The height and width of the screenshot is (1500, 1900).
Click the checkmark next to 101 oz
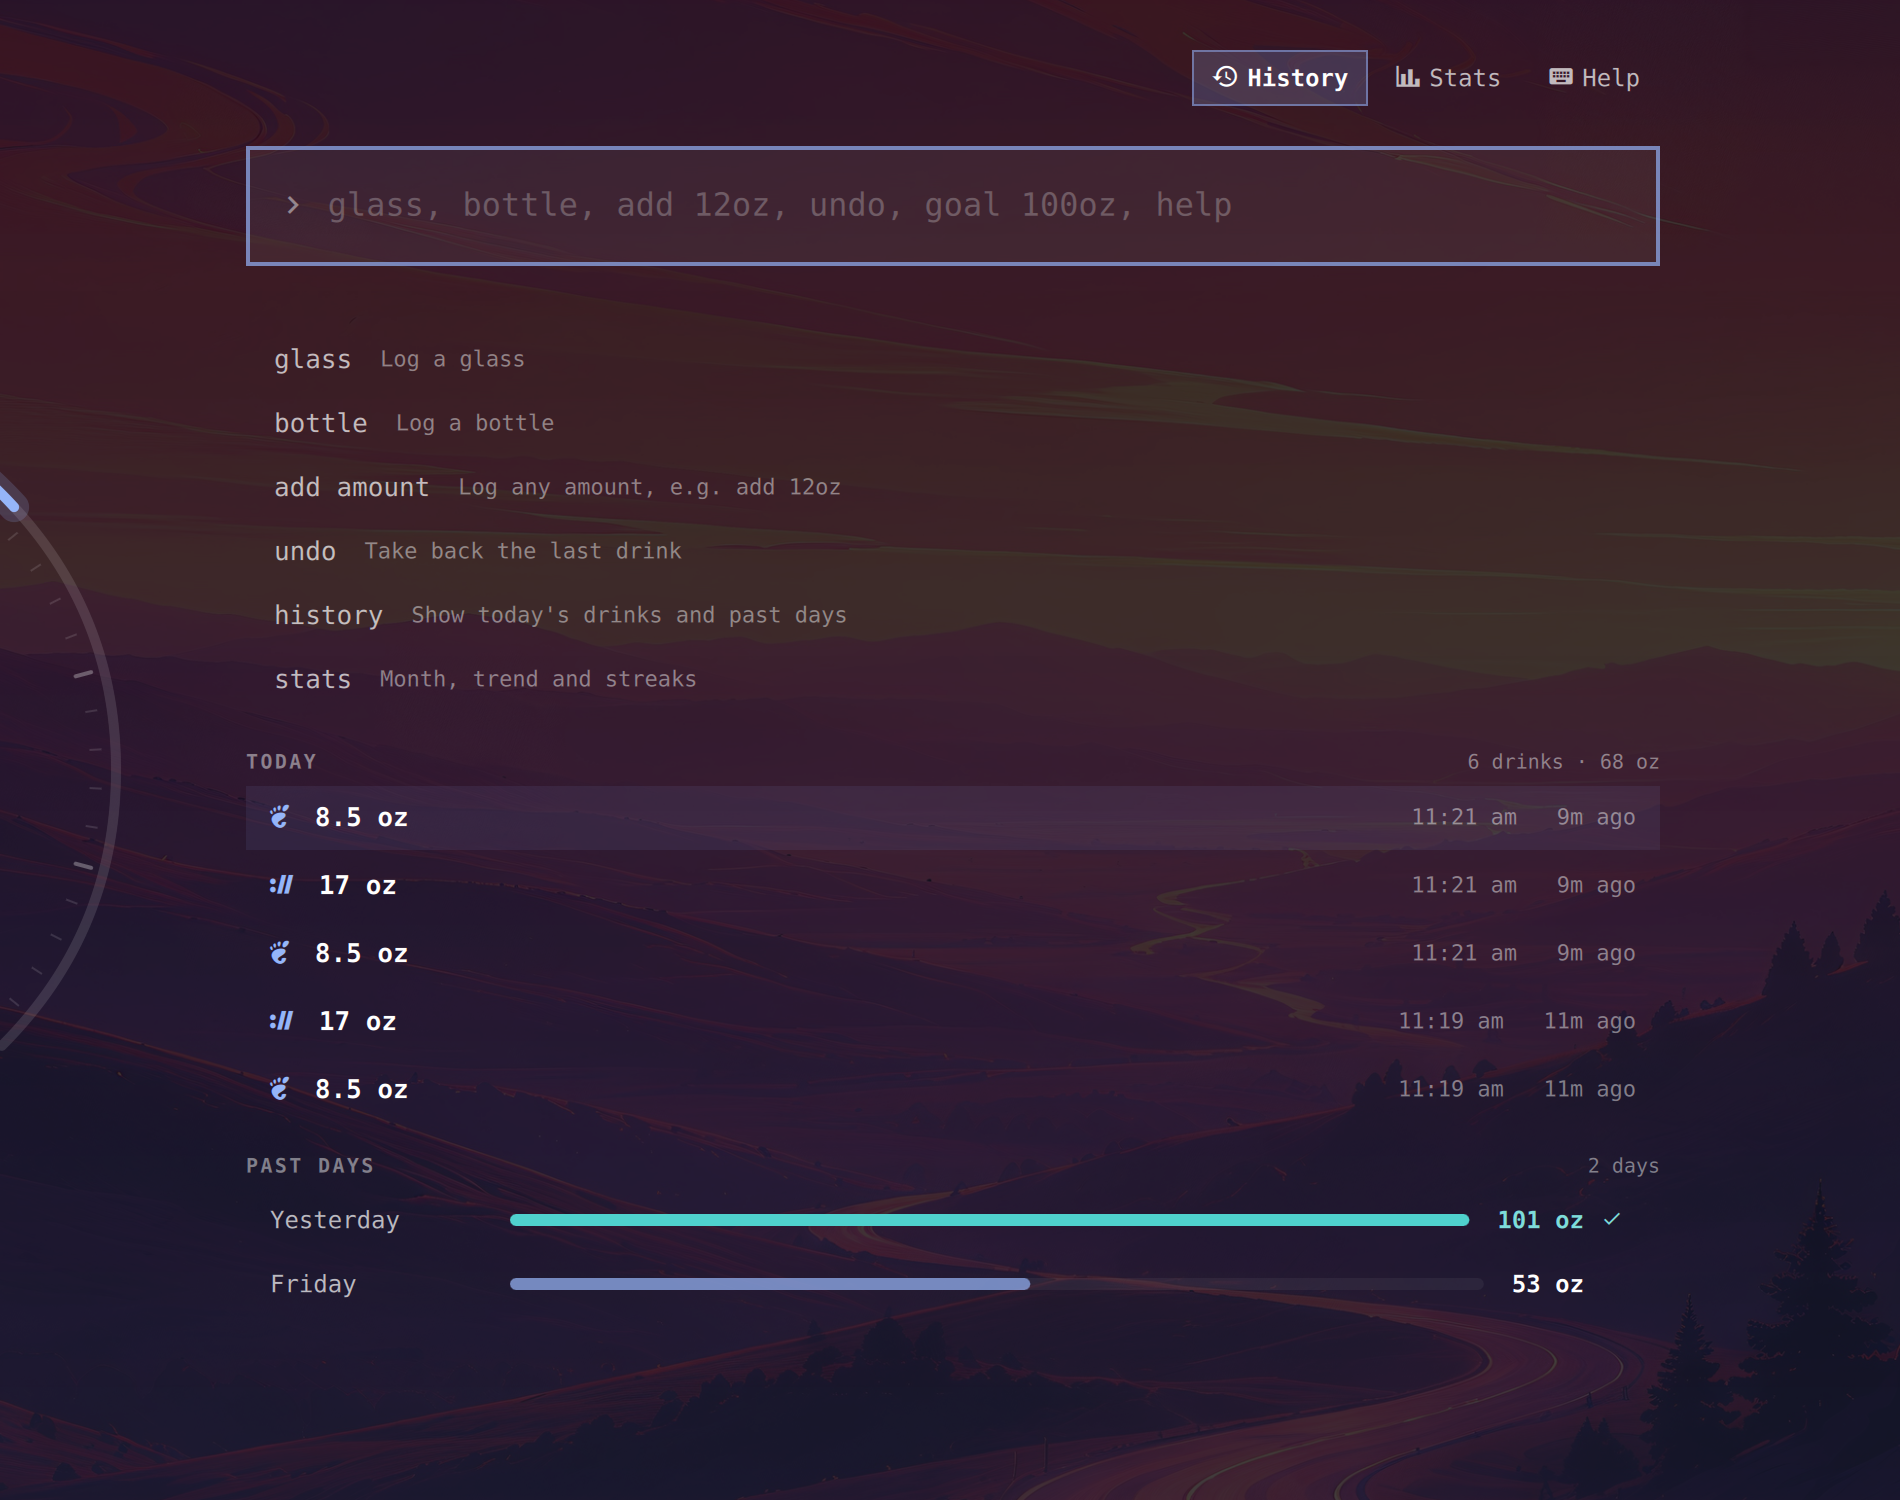click(1612, 1219)
